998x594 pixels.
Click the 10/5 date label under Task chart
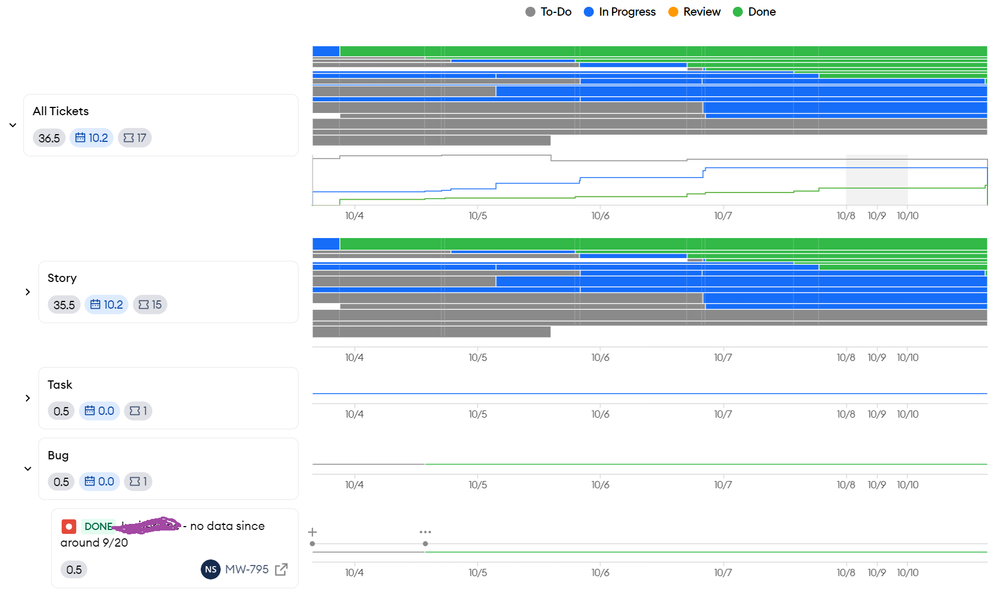pos(478,414)
